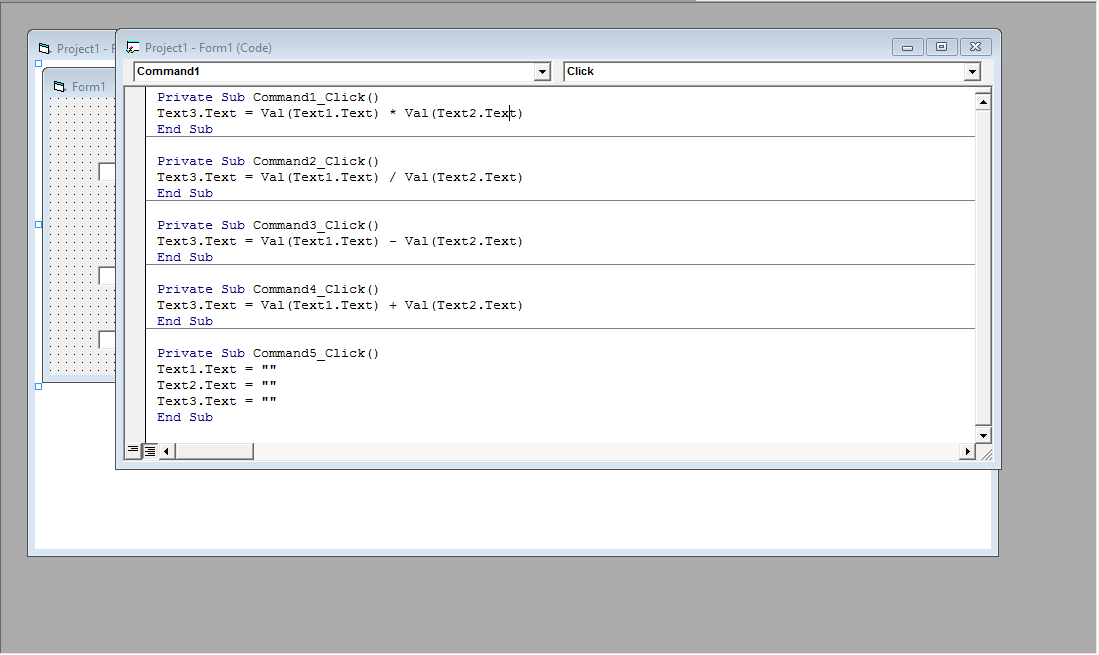Click 'Private Sub Command3_Click()' line

(268, 226)
